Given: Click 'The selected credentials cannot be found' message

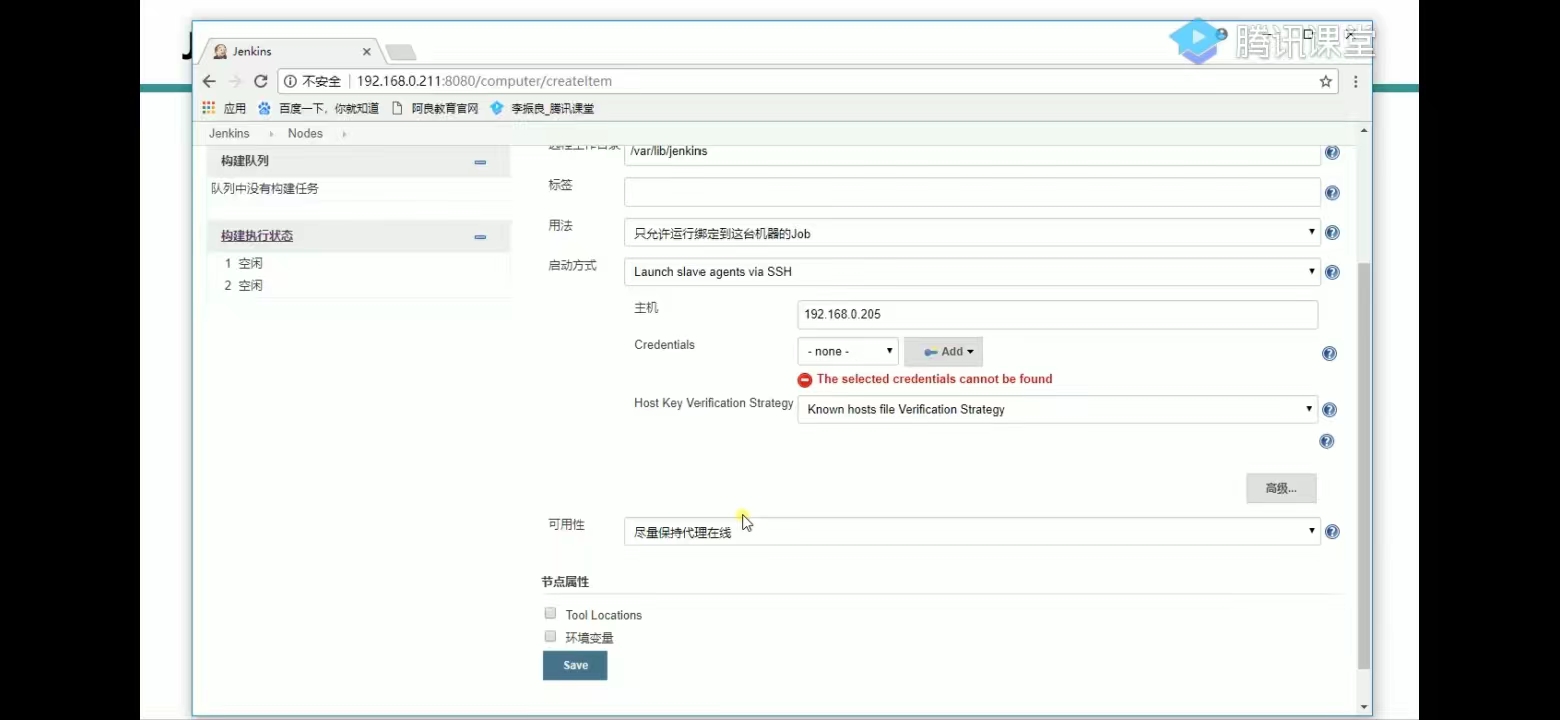Looking at the screenshot, I should pyautogui.click(x=934, y=379).
